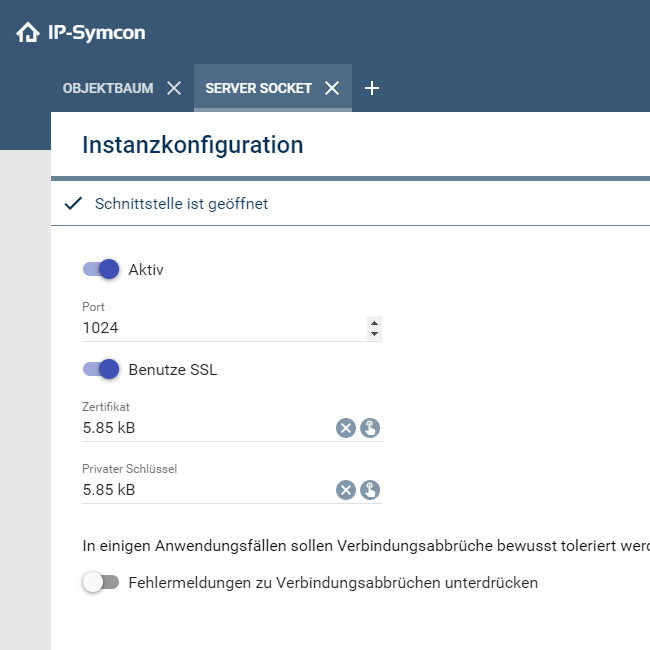Upload a file for Privater Schlüssel
Viewport: 650px width, 650px height.
[370, 490]
